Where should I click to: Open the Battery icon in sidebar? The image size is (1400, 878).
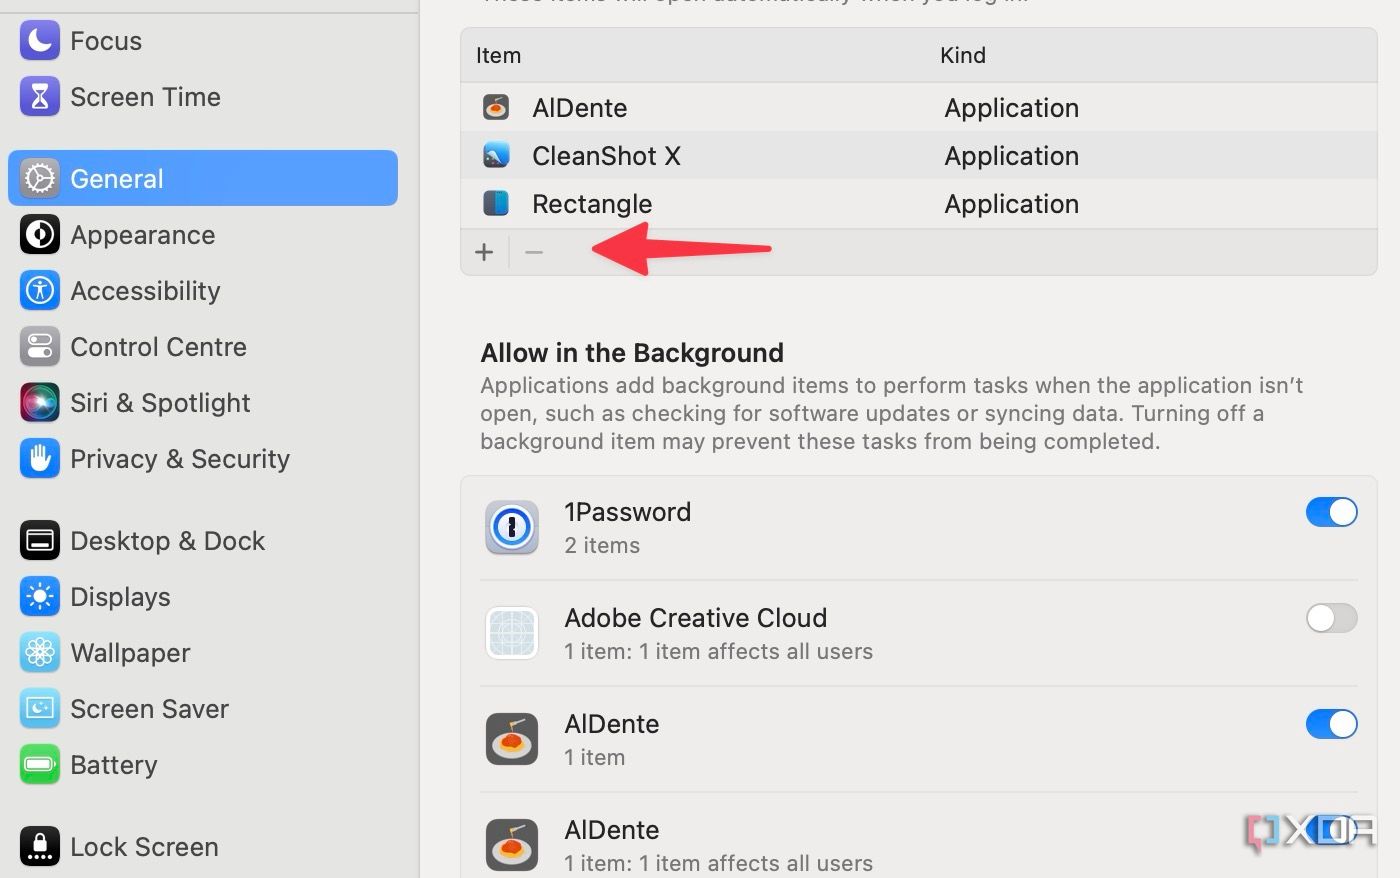pos(40,765)
